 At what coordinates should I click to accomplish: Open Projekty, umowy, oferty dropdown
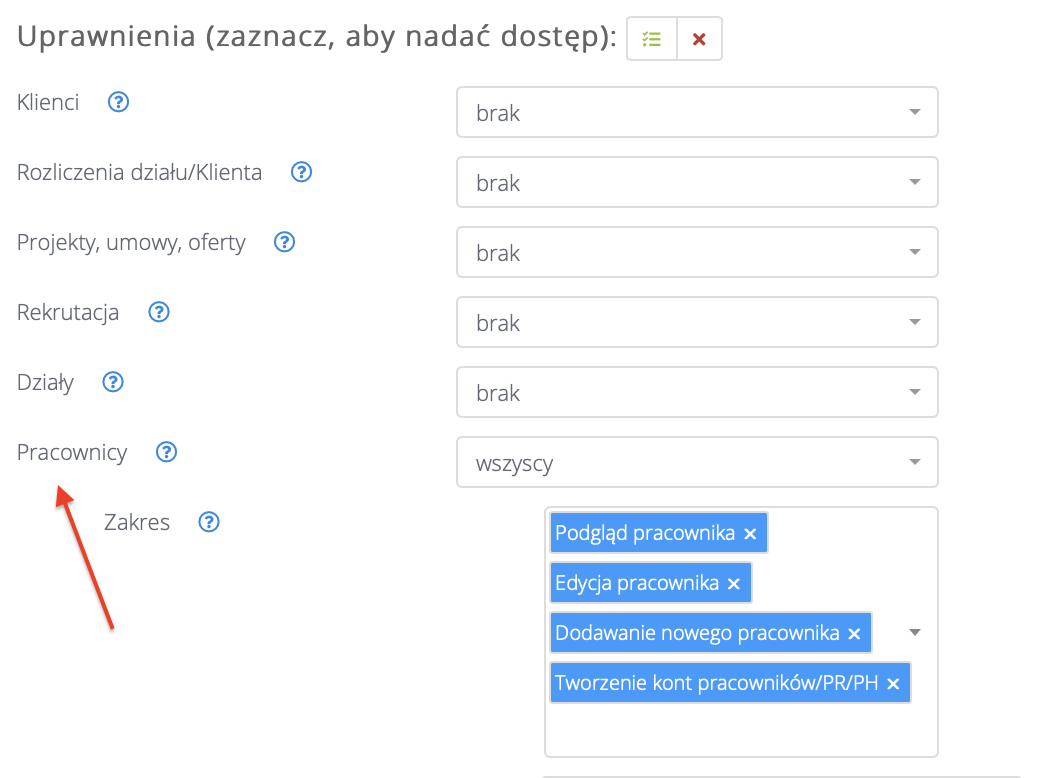click(697, 252)
